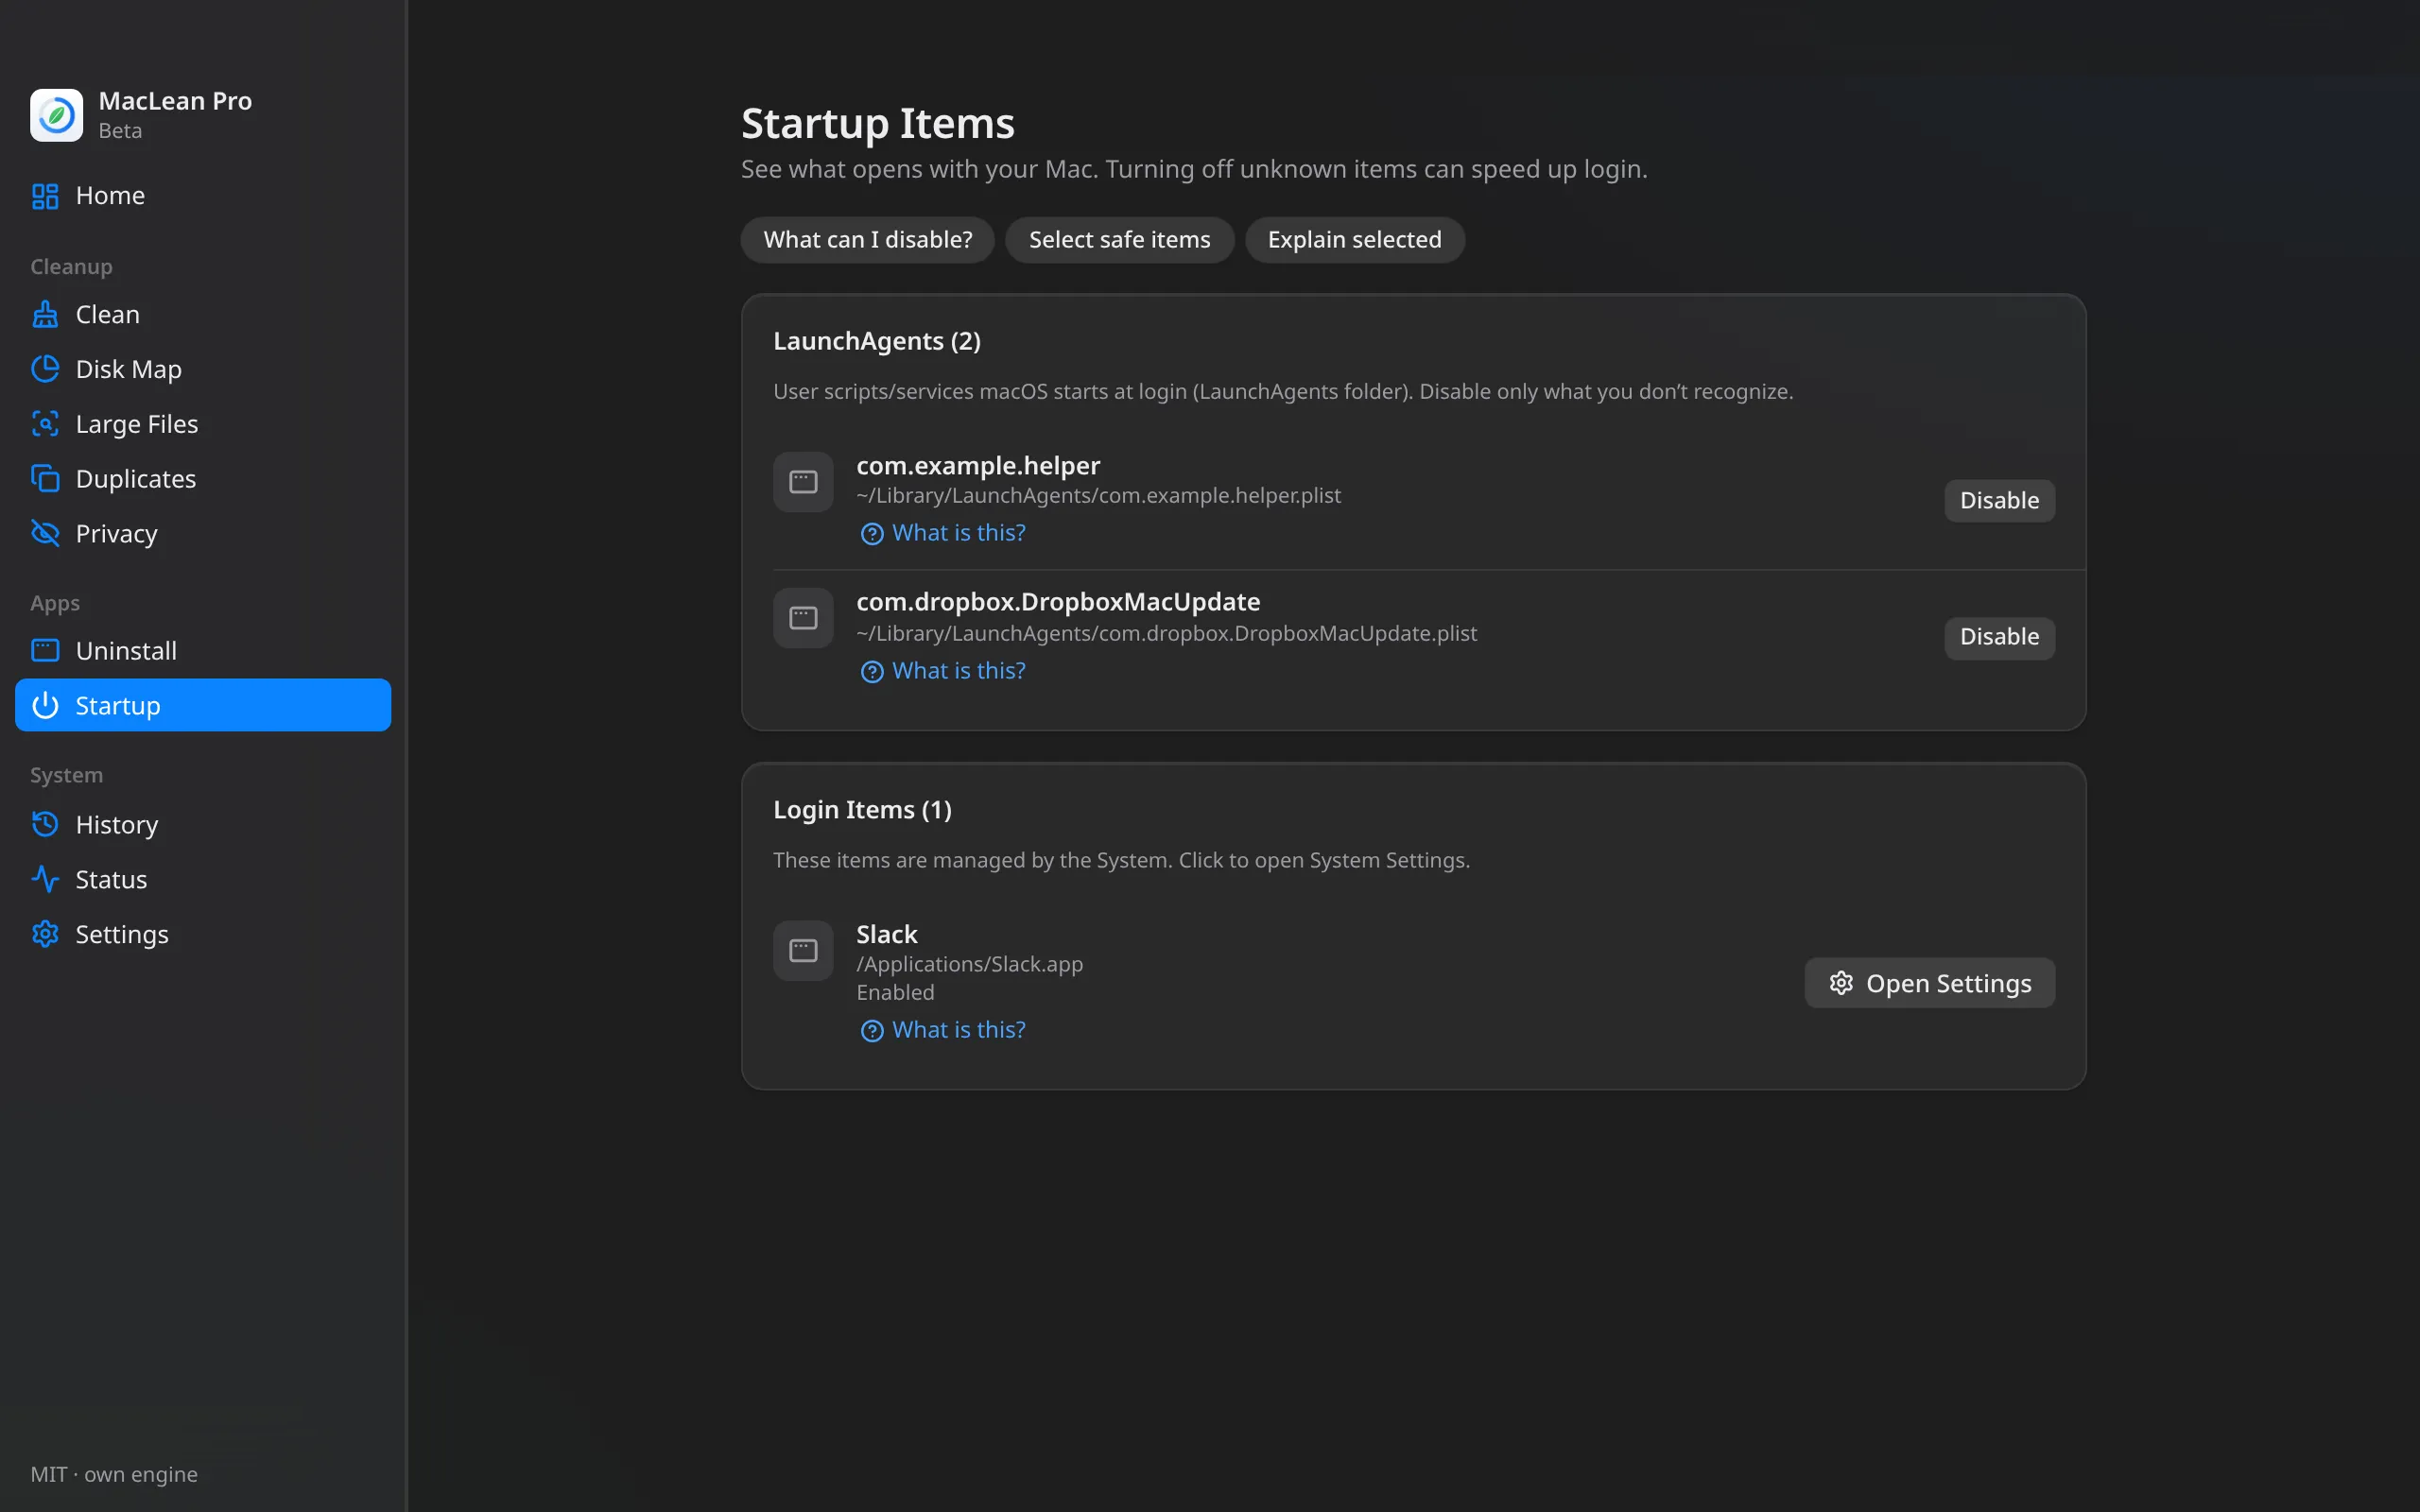The width and height of the screenshot is (2420, 1512).
Task: Click the Startup power icon
Action: [45, 706]
